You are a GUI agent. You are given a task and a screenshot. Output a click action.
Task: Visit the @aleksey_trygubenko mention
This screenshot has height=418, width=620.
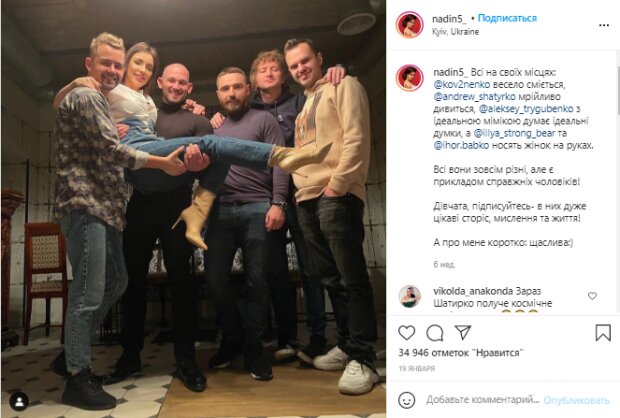tap(525, 109)
